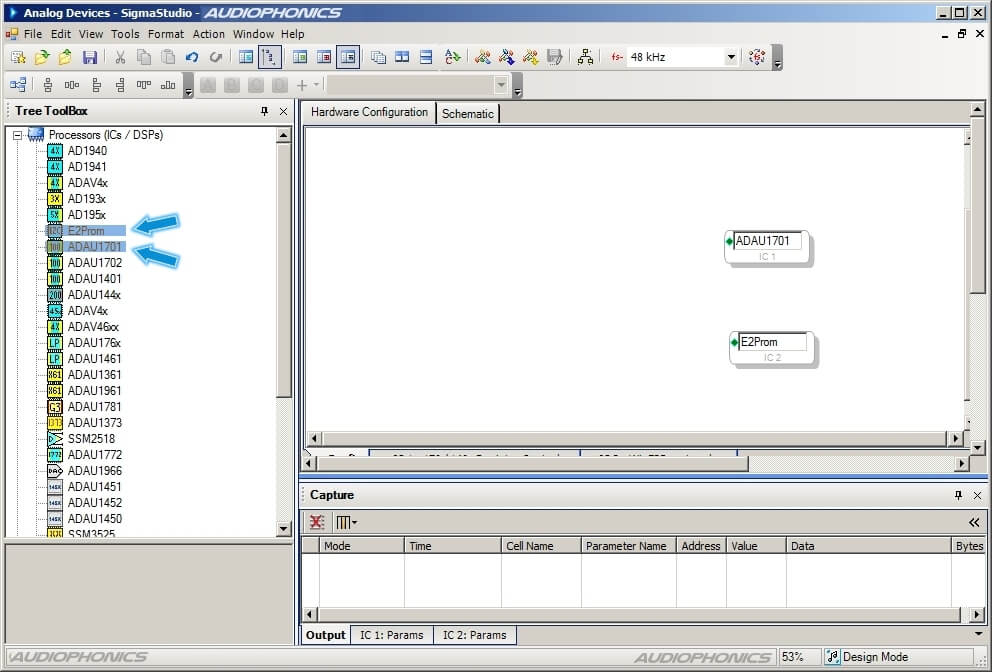This screenshot has height=672, width=992.
Task: Switch to the Output tab
Action: click(x=326, y=635)
